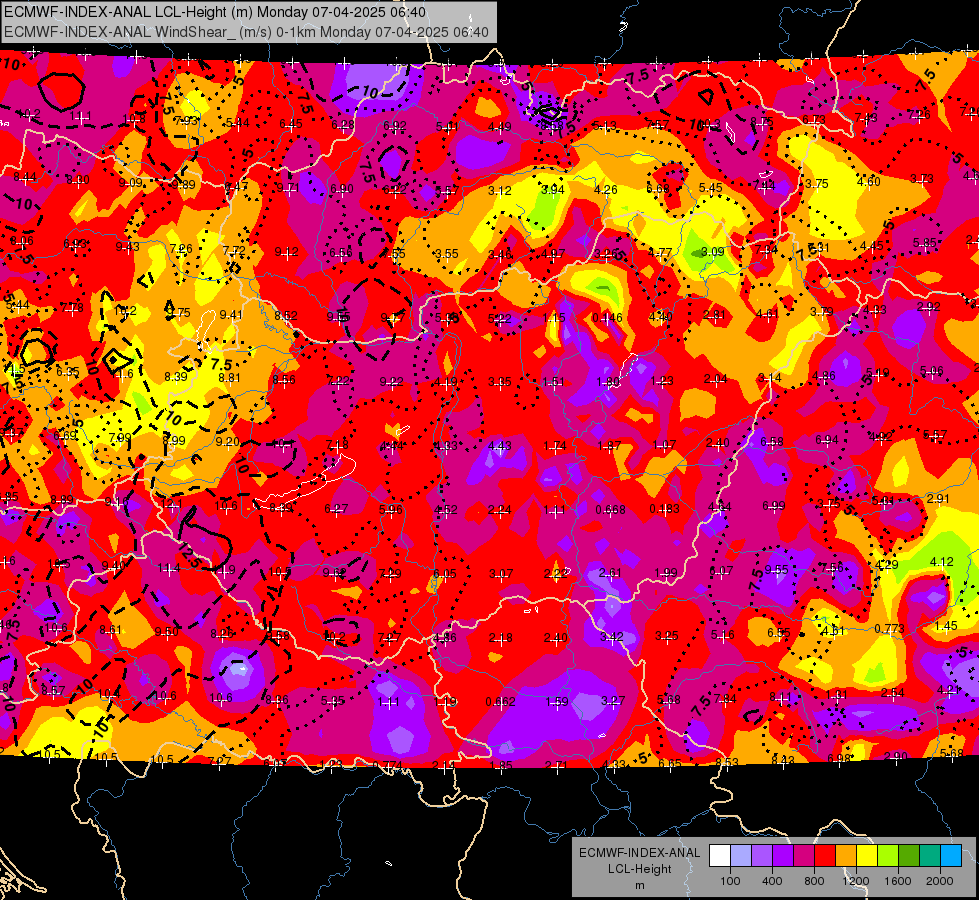The width and height of the screenshot is (979, 900).
Task: Click the grid value '1.45'
Action: click(946, 626)
